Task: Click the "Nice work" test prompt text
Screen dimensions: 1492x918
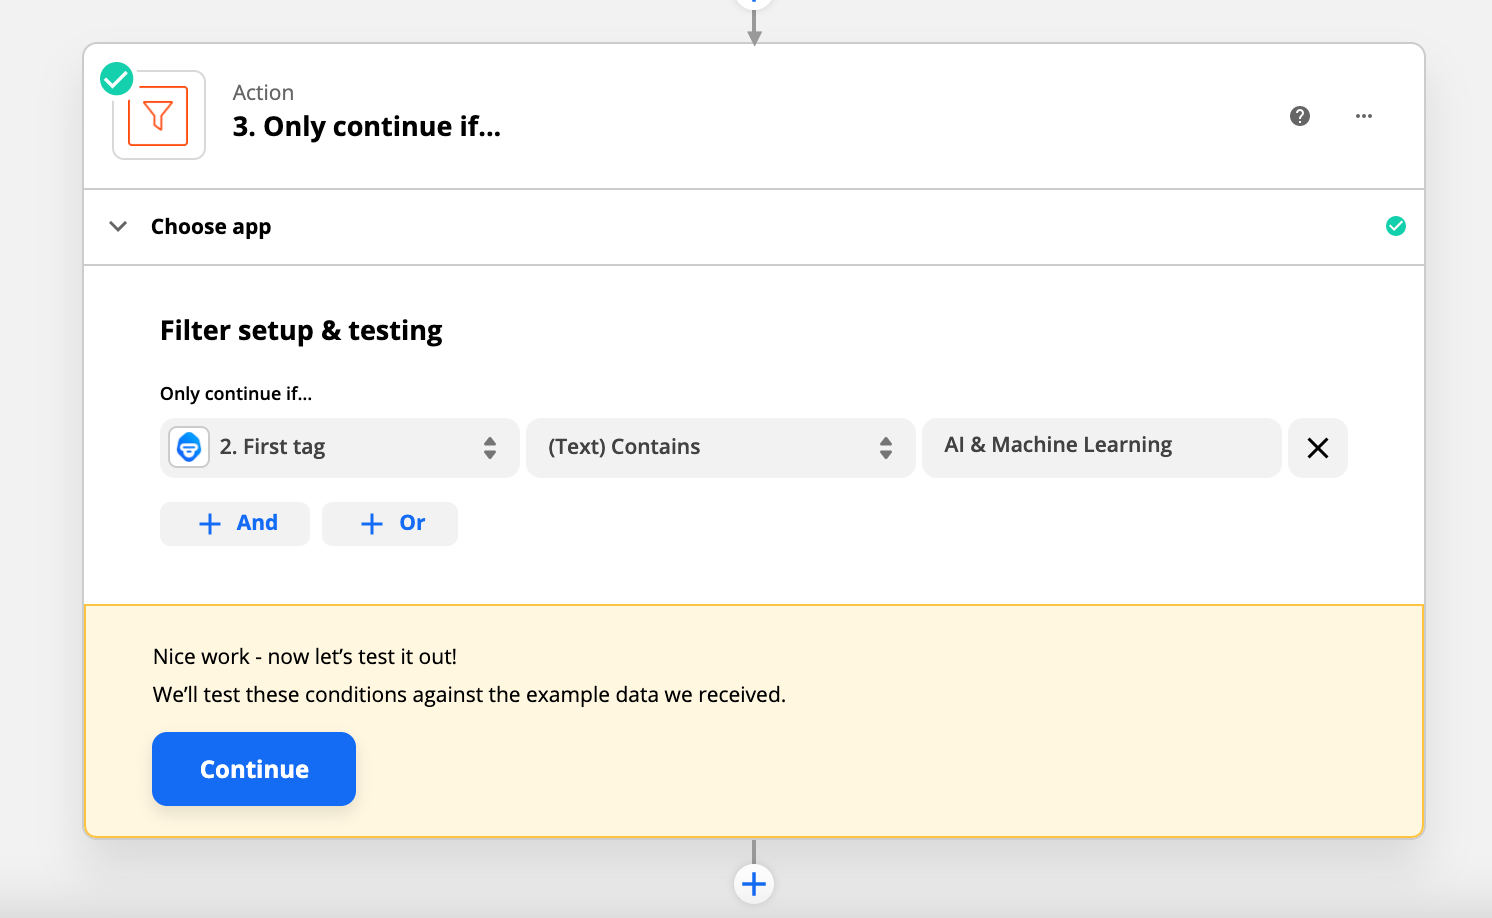Action: pos(305,657)
